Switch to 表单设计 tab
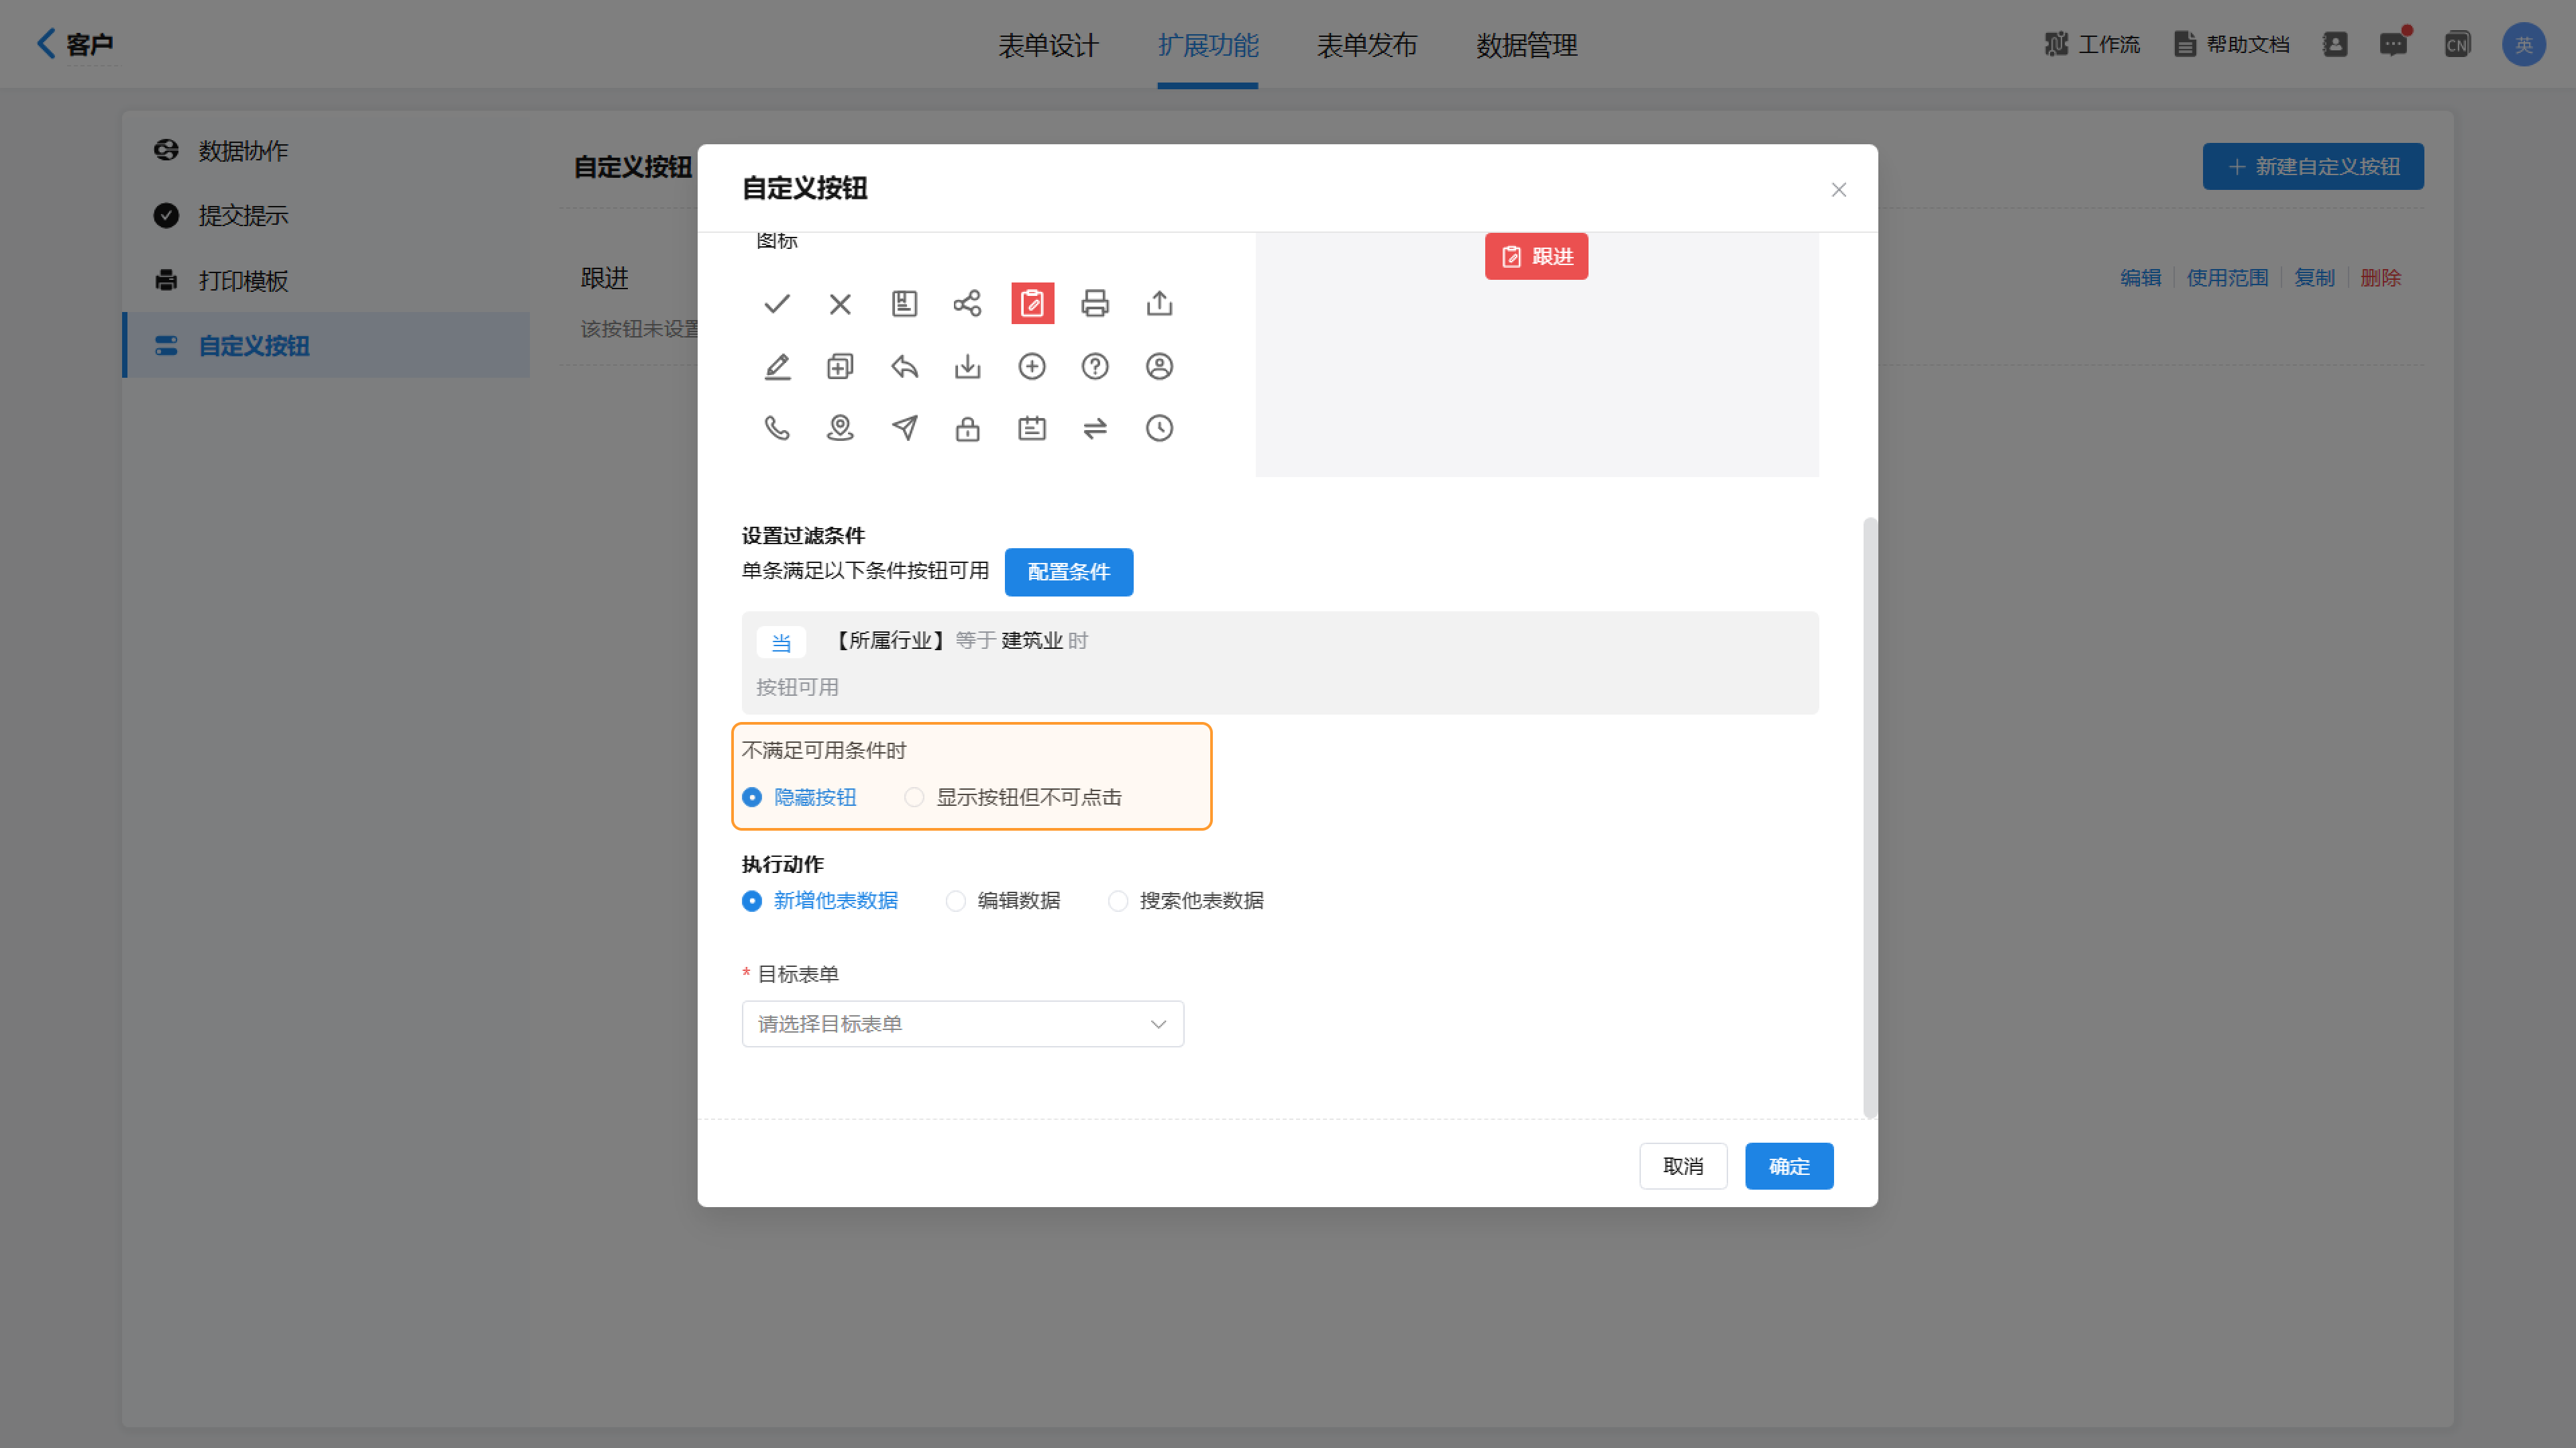The width and height of the screenshot is (2576, 1448). click(x=1048, y=45)
